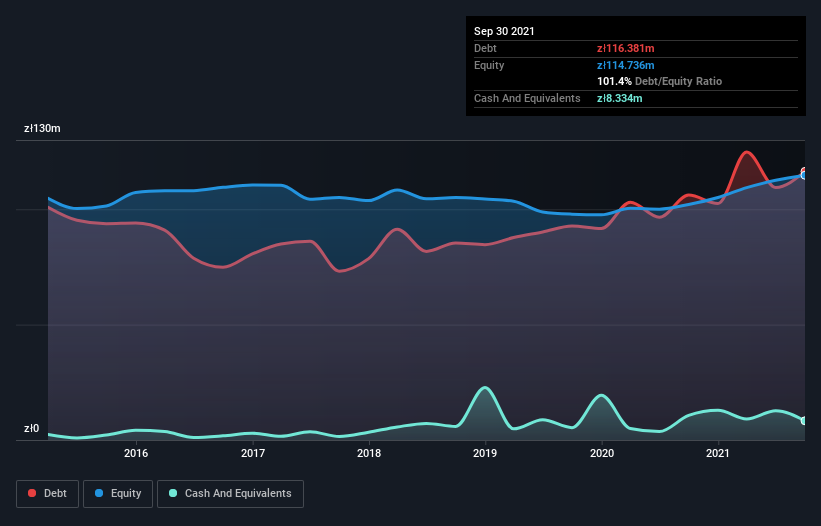This screenshot has height=526, width=821.
Task: Toggle the Debt legend button
Action: click(47, 494)
